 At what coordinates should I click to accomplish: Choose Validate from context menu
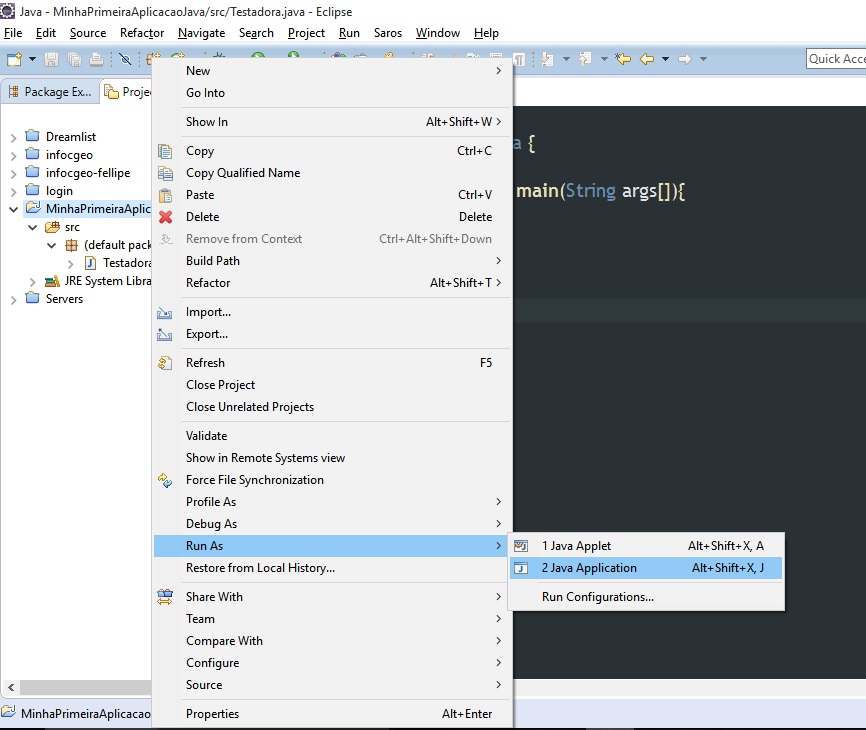pos(332,436)
